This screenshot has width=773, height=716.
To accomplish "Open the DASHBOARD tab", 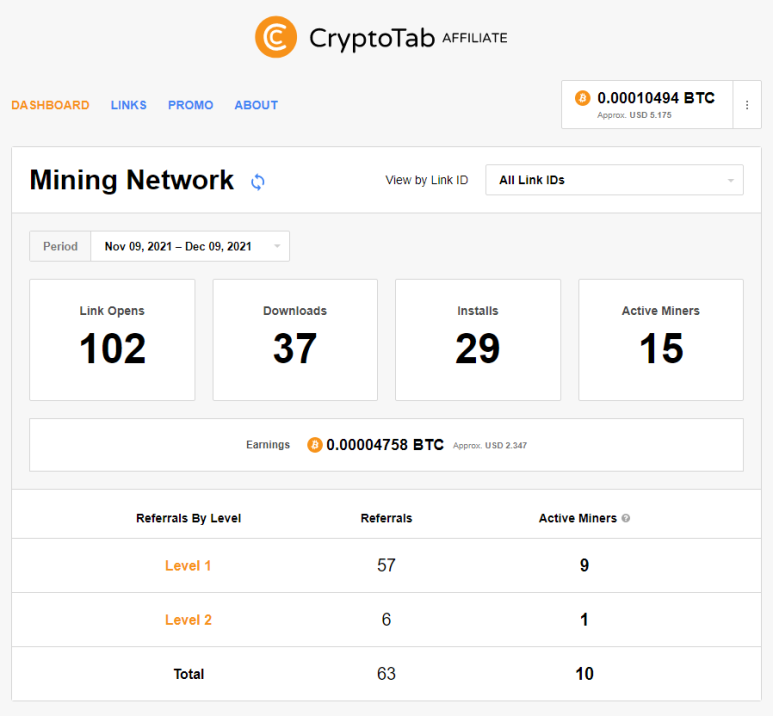I will [x=50, y=105].
